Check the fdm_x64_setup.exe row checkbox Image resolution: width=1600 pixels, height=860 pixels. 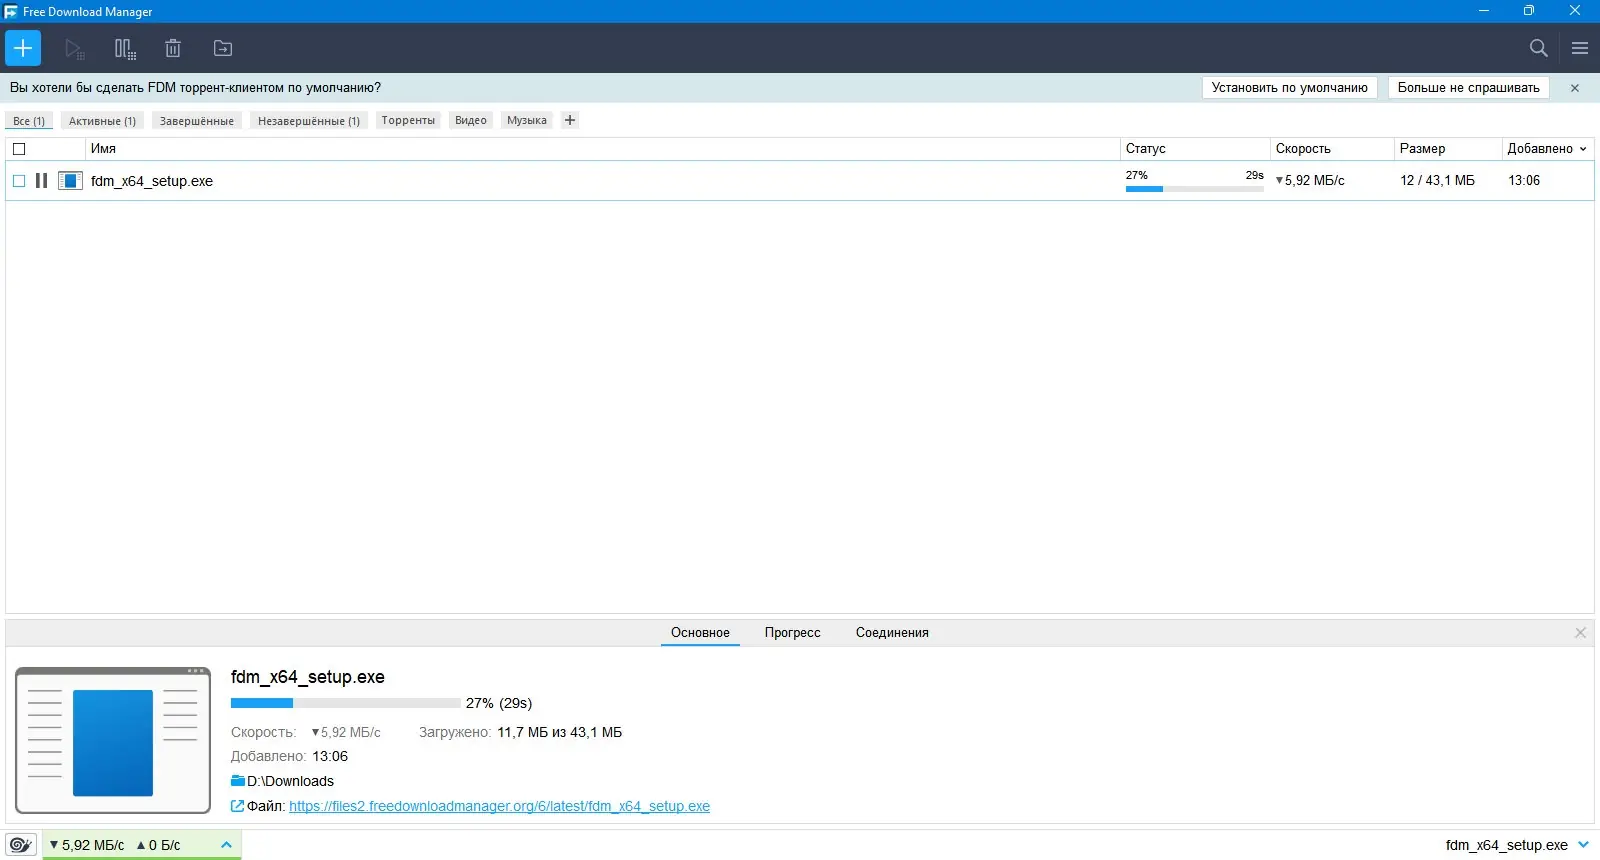pyautogui.click(x=19, y=181)
